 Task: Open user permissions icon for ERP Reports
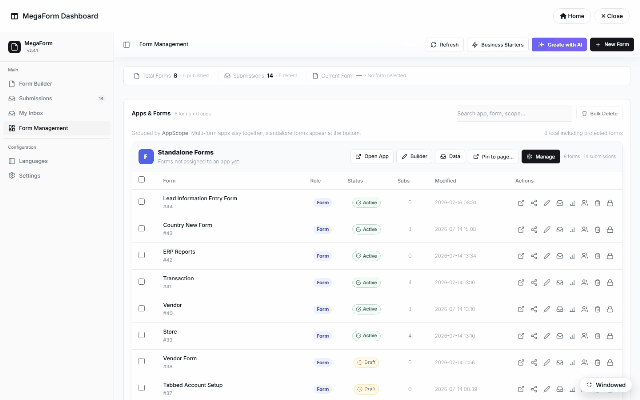584,256
